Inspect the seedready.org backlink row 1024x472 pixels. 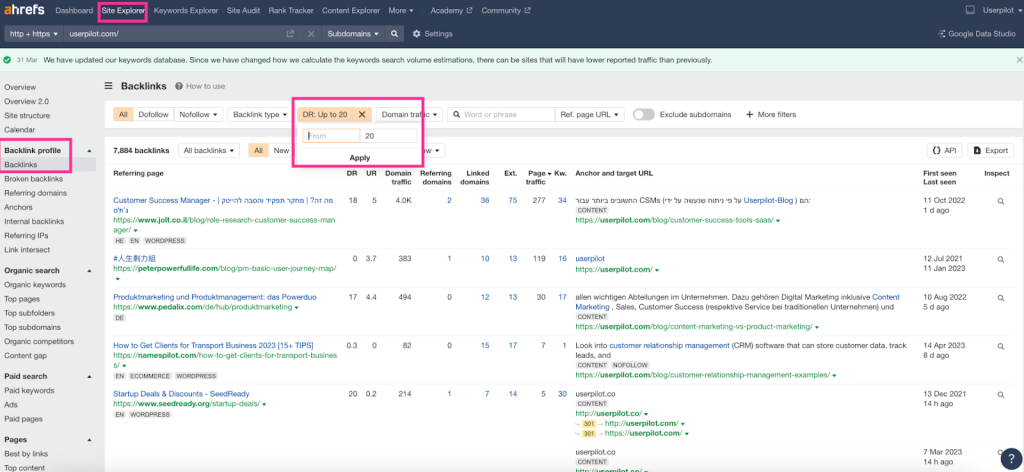pos(1000,394)
